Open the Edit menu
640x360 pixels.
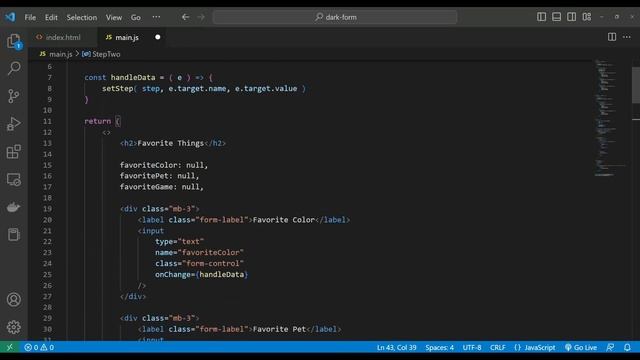pyautogui.click(x=51, y=17)
